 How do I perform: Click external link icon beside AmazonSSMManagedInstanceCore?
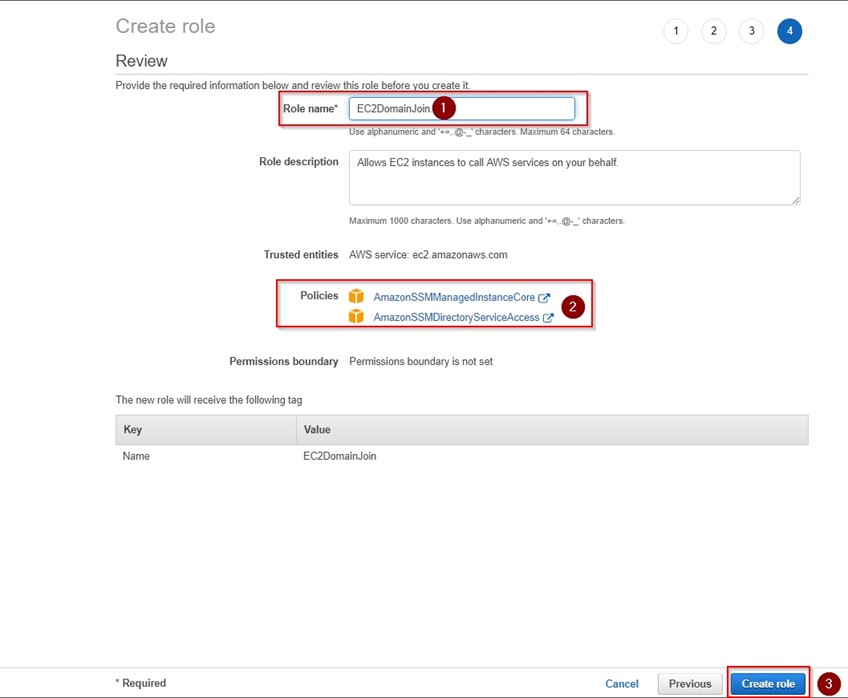click(544, 297)
